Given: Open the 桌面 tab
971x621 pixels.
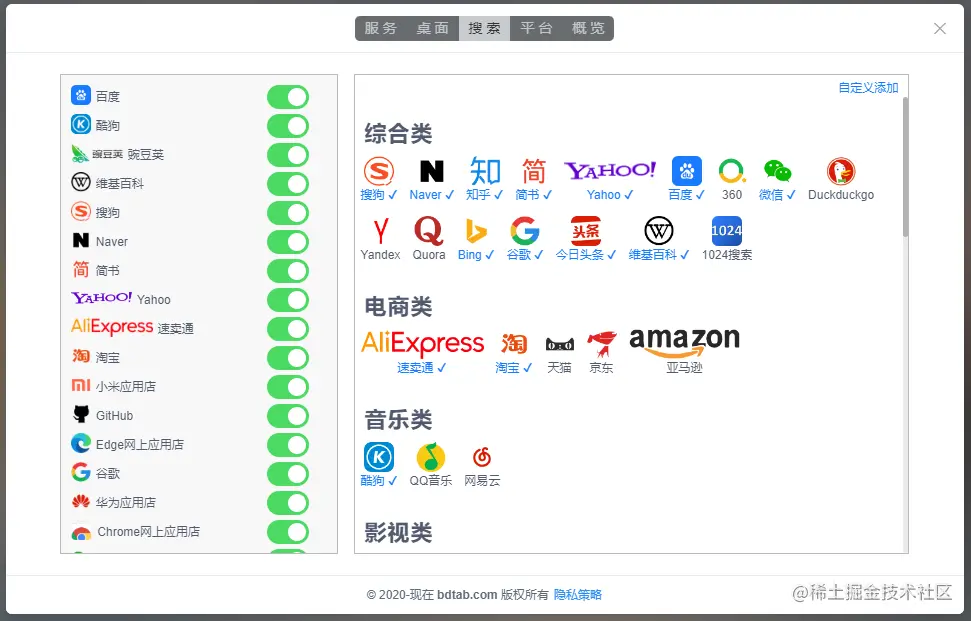Looking at the screenshot, I should pos(433,28).
